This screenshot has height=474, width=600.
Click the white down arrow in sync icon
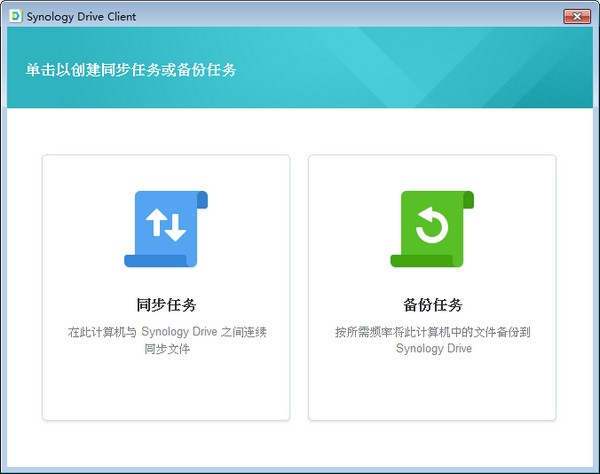[x=176, y=228]
